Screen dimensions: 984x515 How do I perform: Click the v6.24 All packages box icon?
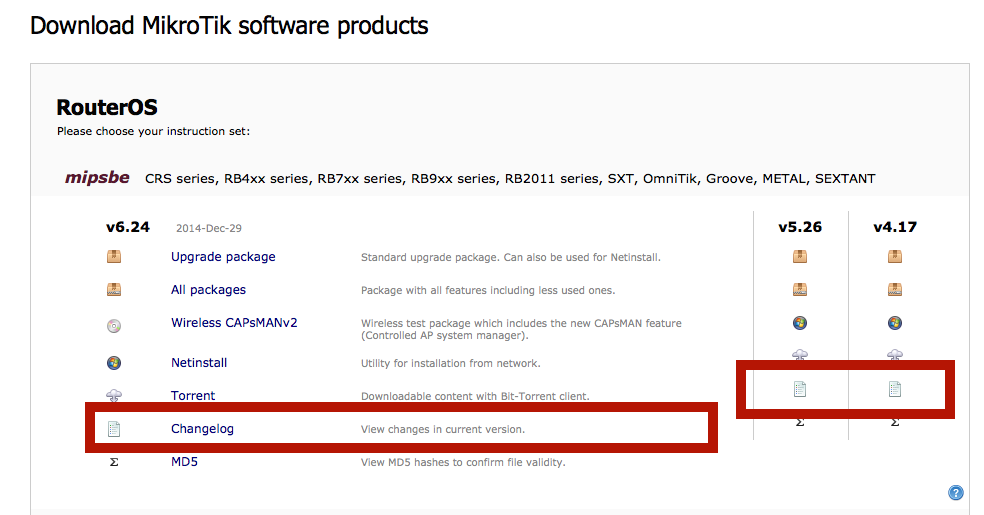114,290
